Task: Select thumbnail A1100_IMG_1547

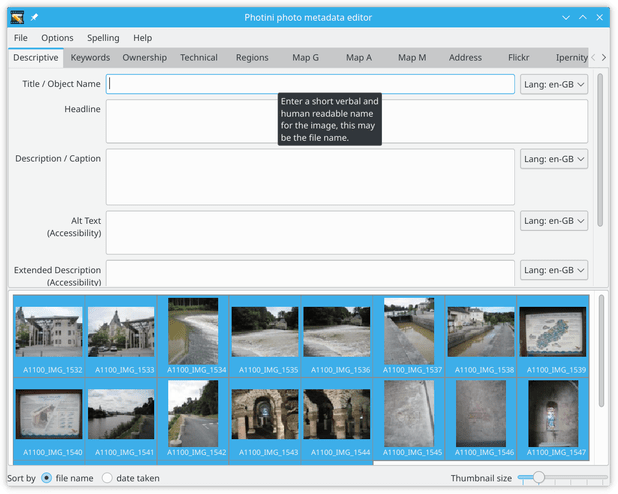Action: click(x=553, y=419)
